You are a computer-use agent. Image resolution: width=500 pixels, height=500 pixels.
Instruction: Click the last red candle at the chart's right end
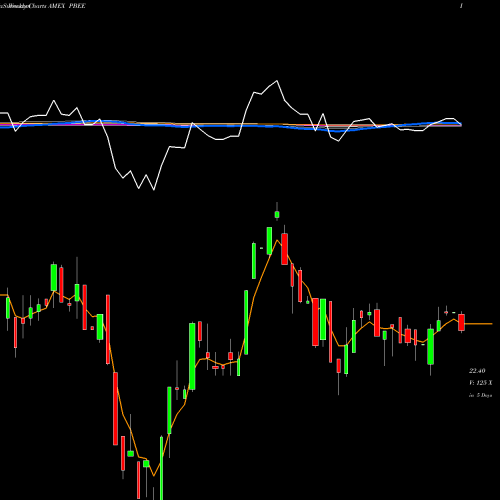(461, 322)
